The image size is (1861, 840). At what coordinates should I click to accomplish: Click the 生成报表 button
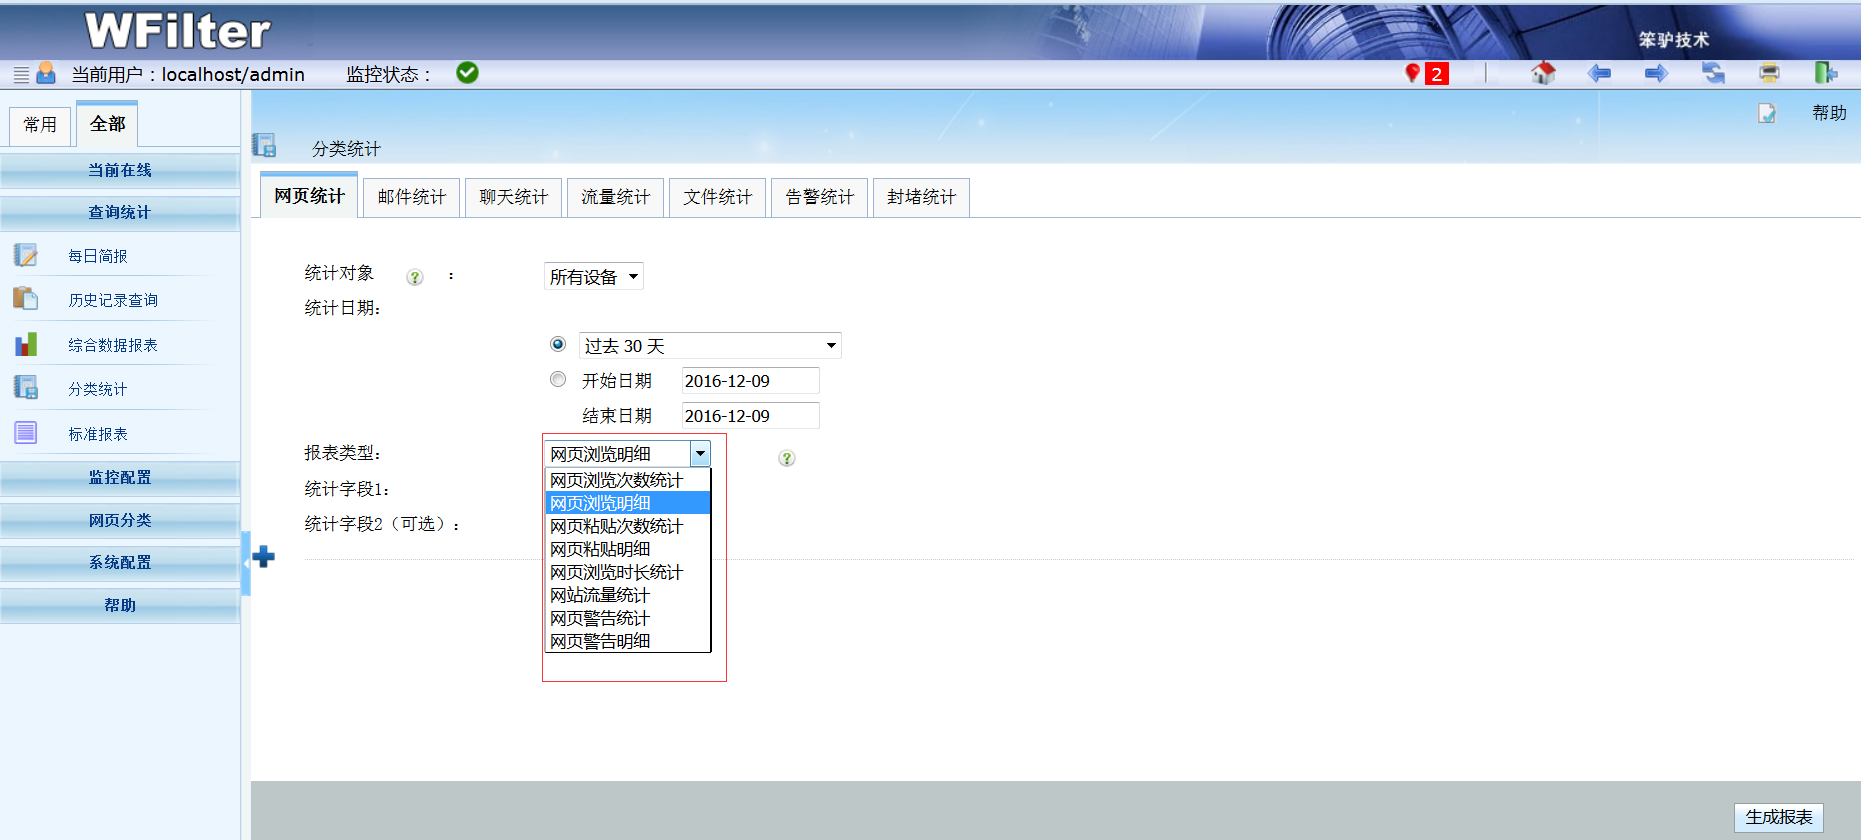[1778, 817]
